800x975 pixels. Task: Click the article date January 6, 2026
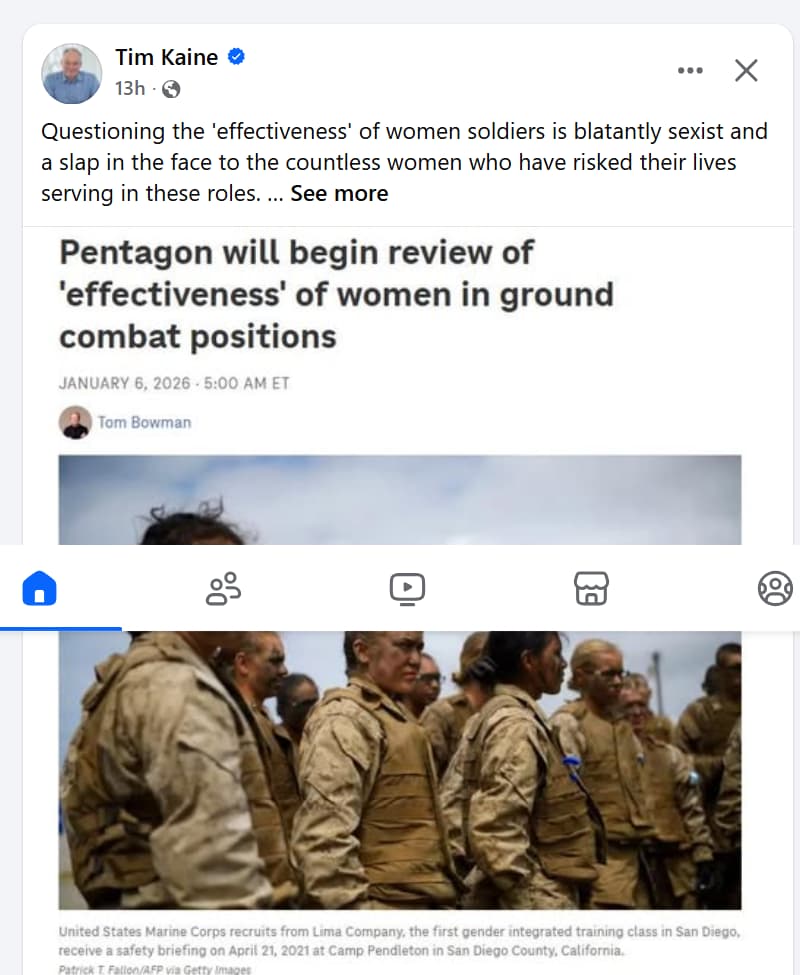coord(124,383)
